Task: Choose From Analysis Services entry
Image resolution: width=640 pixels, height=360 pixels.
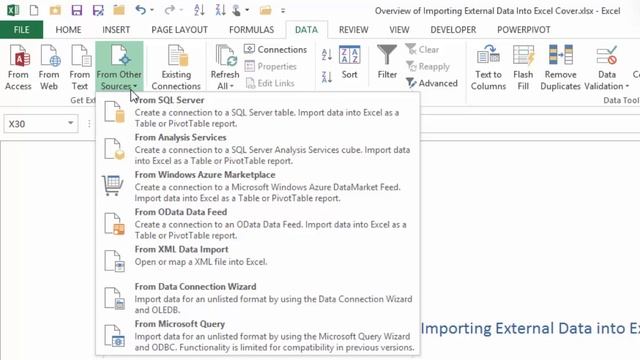Action: [x=258, y=149]
